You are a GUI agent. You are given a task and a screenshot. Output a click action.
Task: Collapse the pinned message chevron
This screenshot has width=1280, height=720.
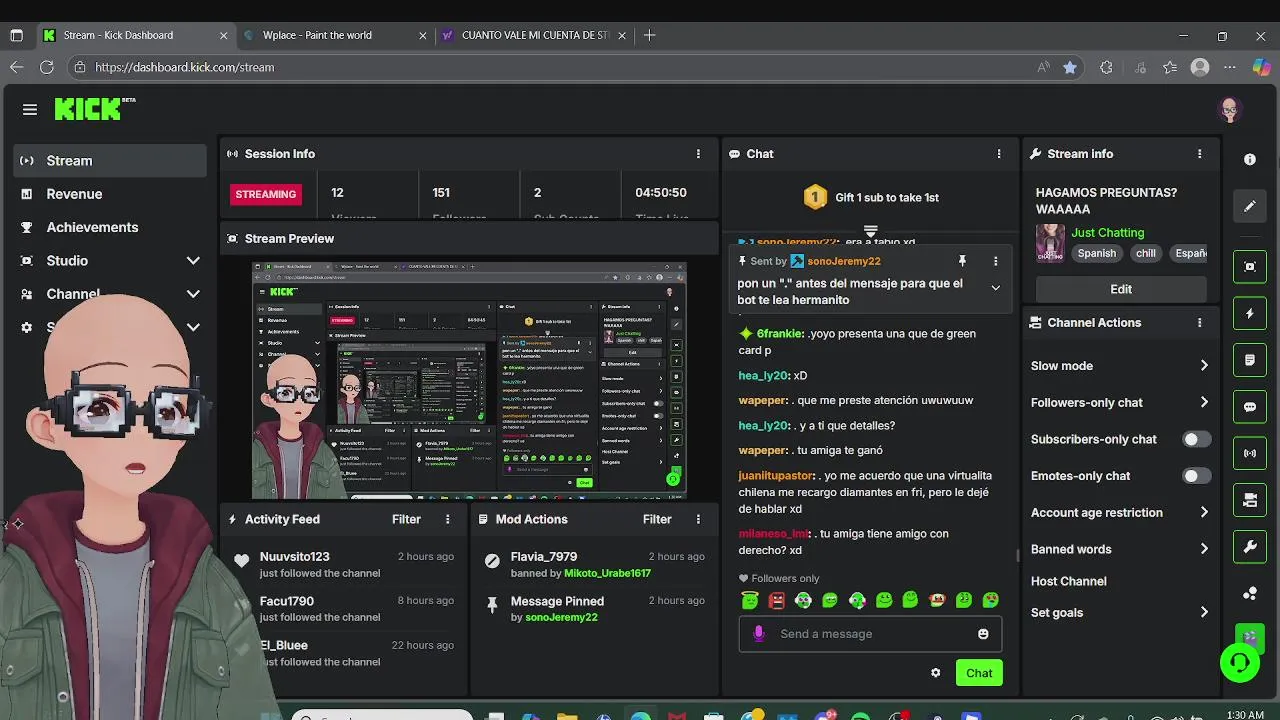[x=995, y=288]
